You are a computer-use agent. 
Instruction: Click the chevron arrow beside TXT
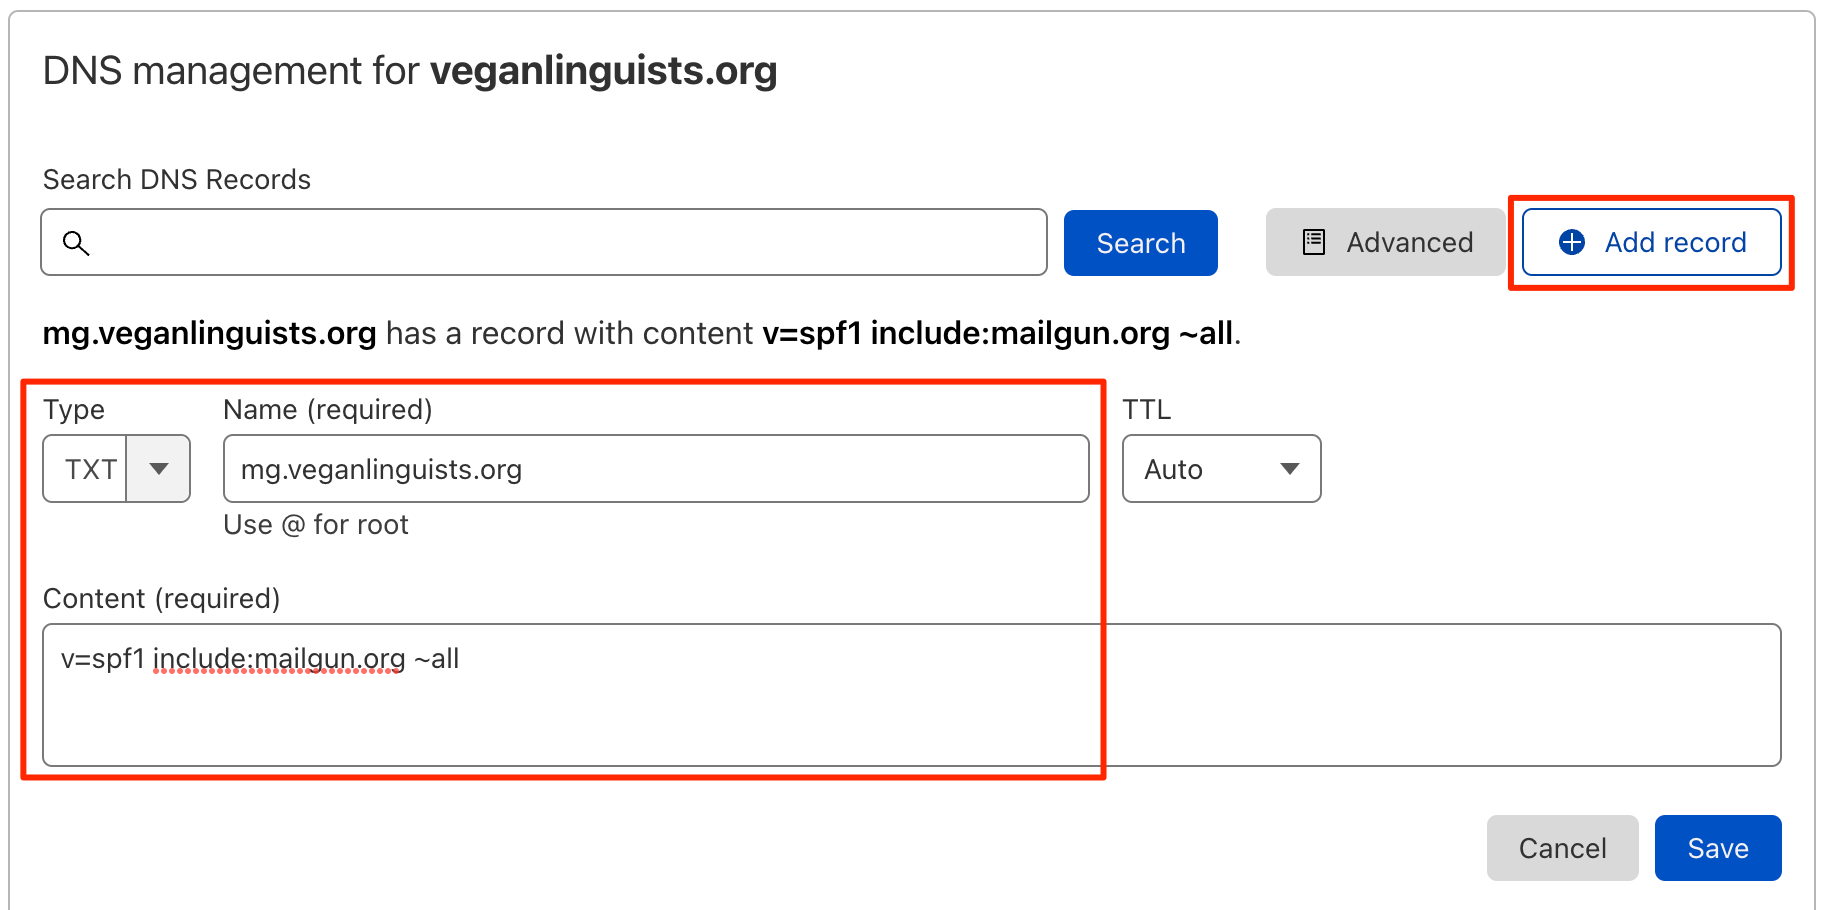pyautogui.click(x=158, y=468)
